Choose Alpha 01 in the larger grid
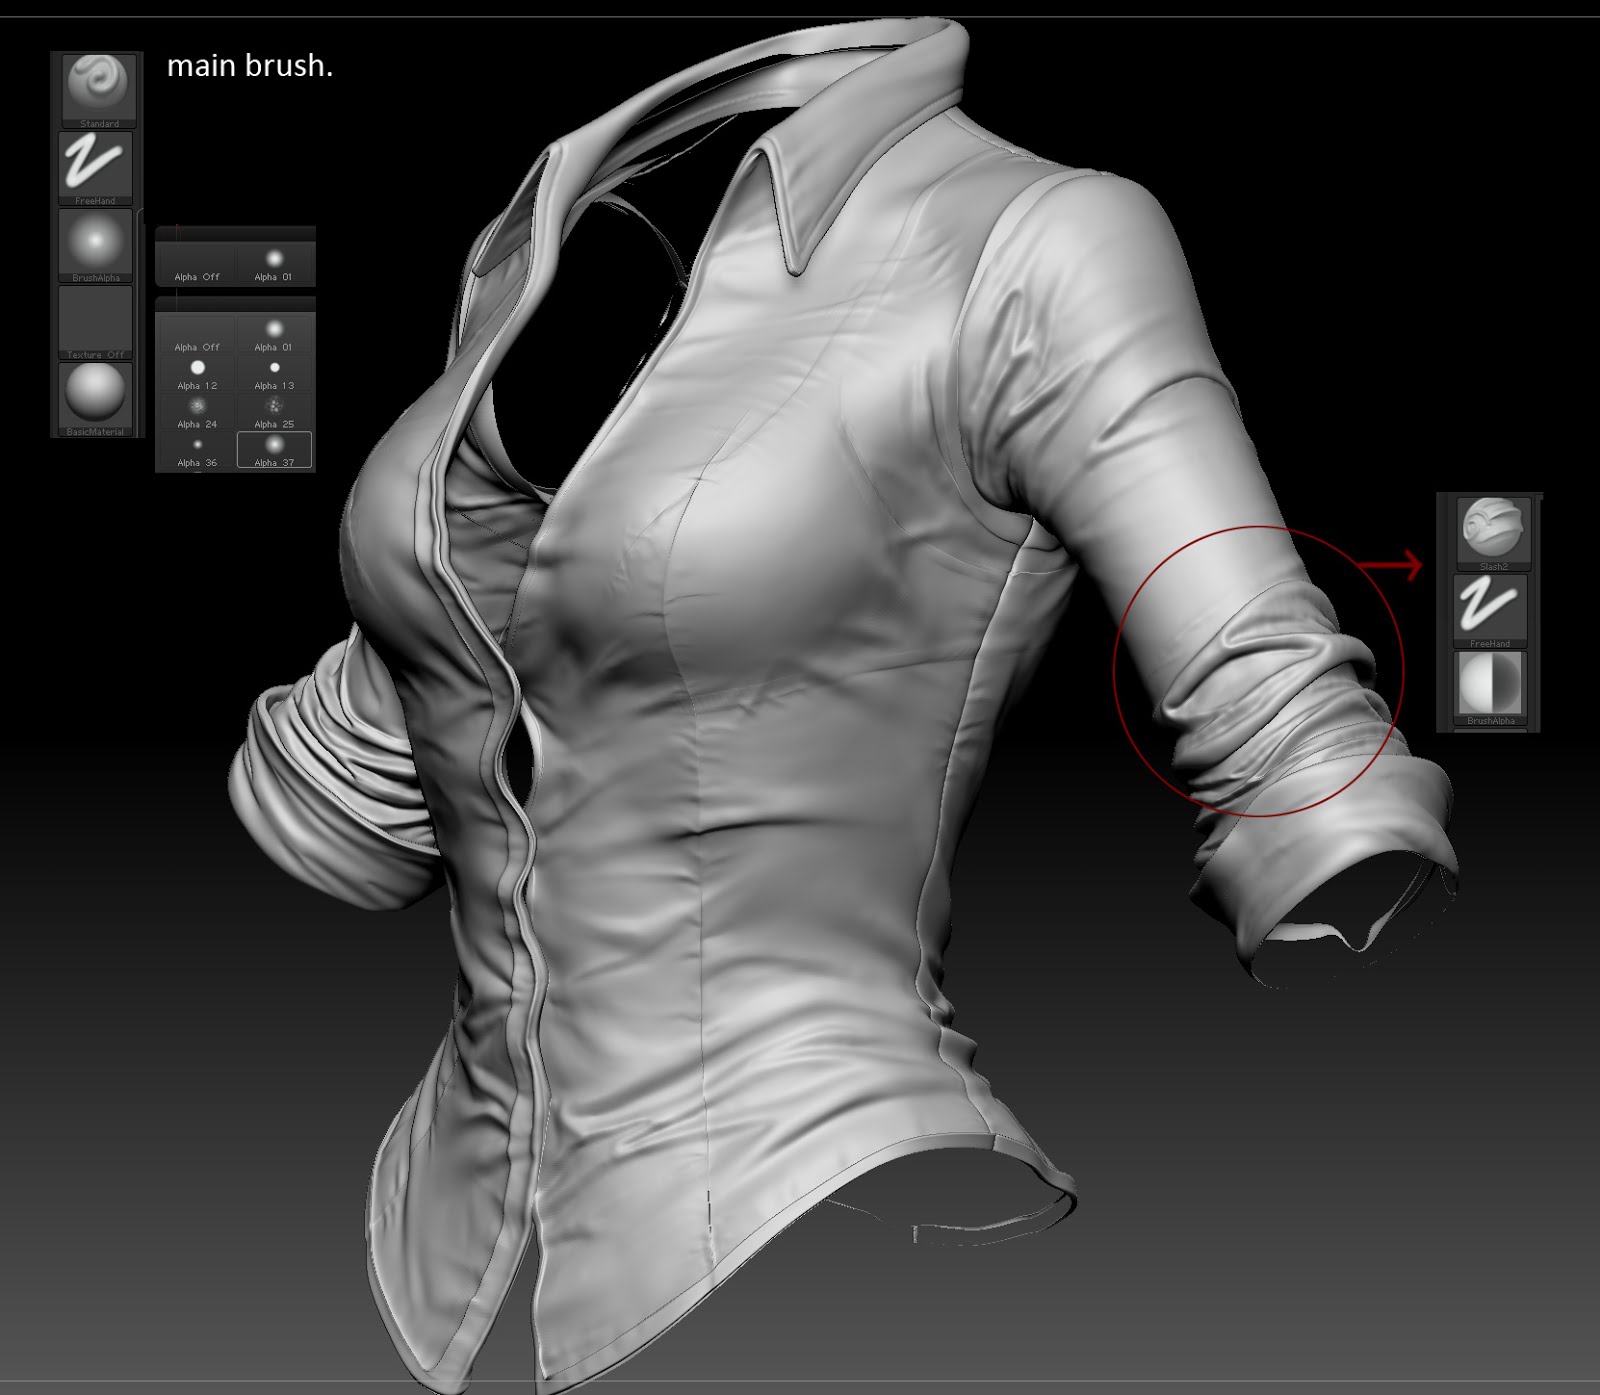The image size is (1600, 1395). click(274, 335)
